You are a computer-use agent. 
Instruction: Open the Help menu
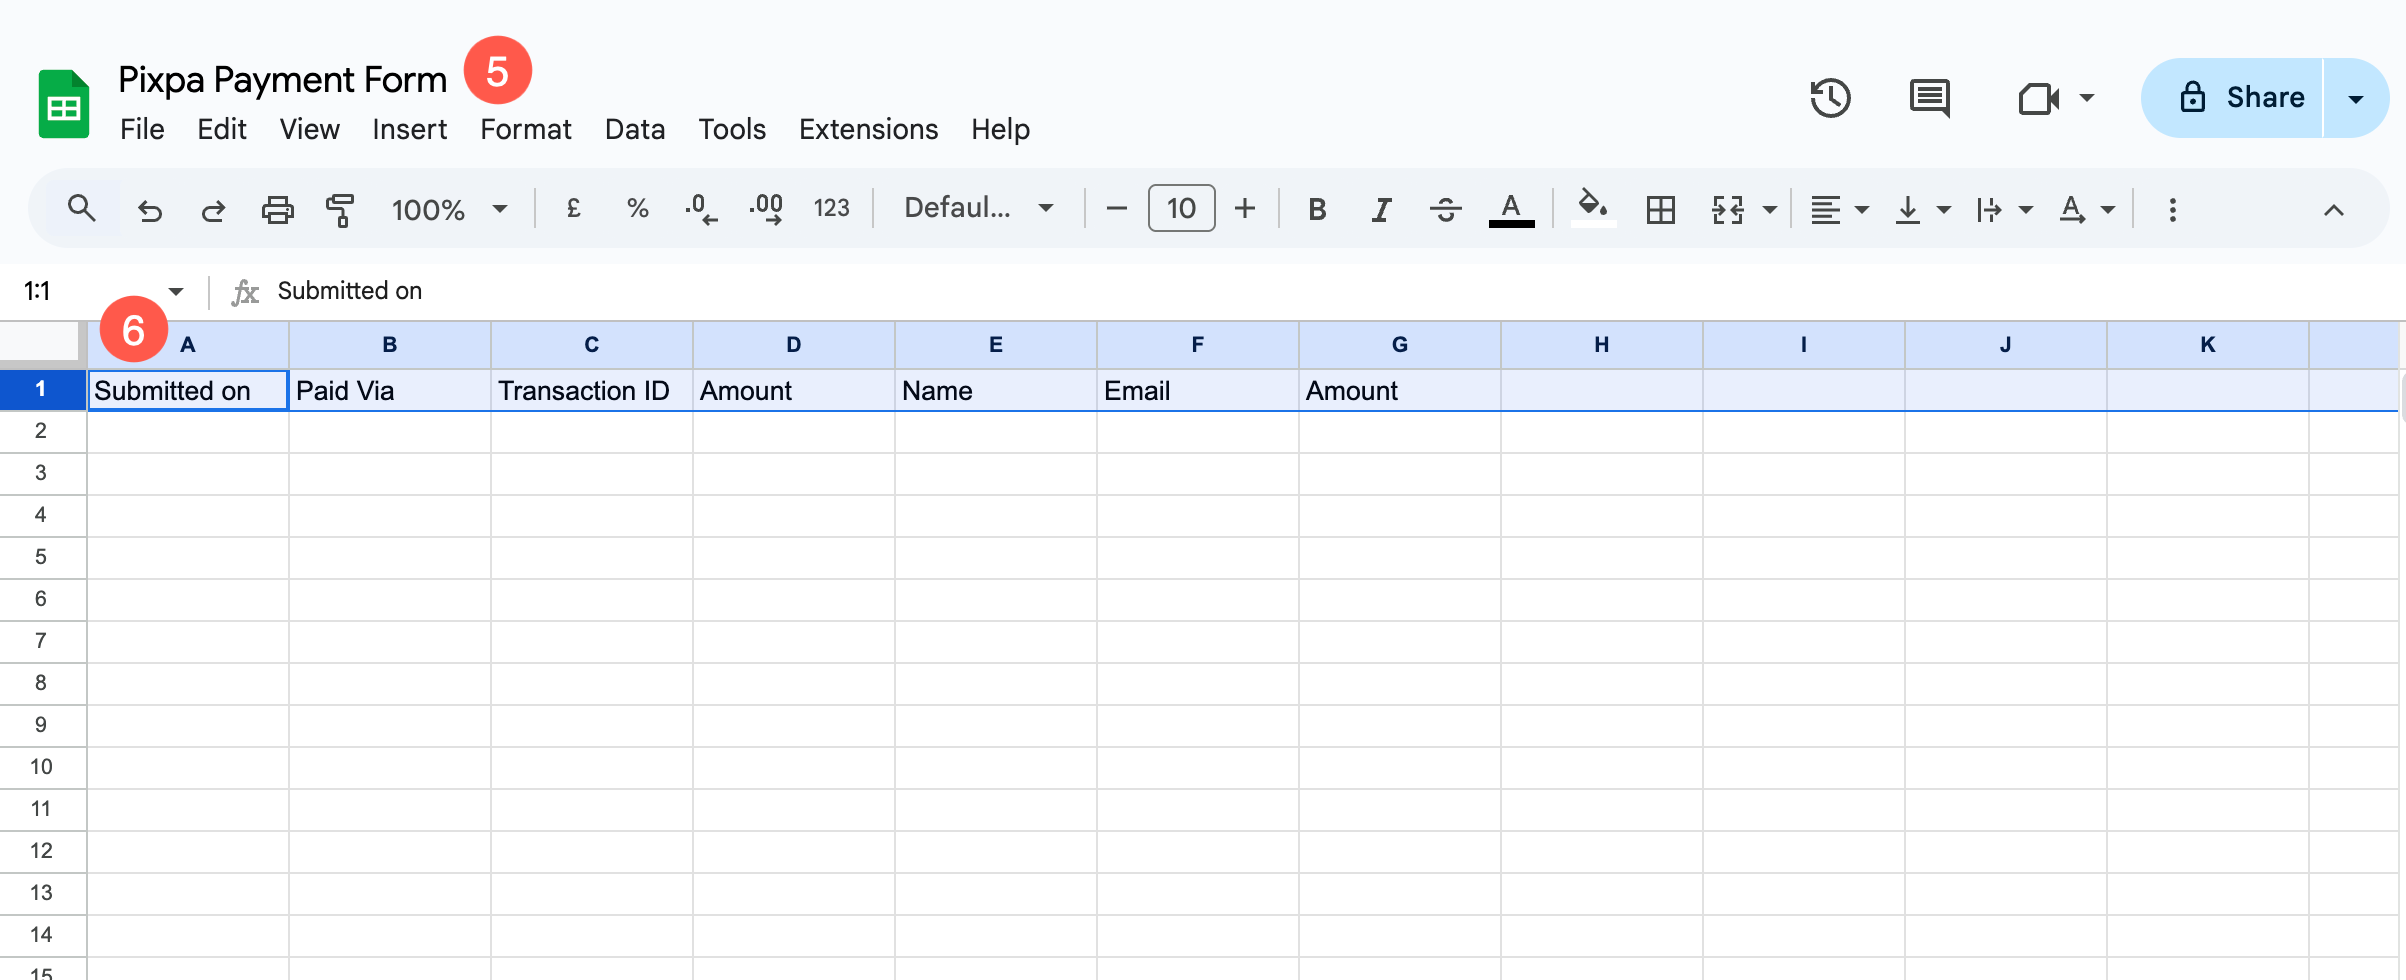(x=1000, y=129)
